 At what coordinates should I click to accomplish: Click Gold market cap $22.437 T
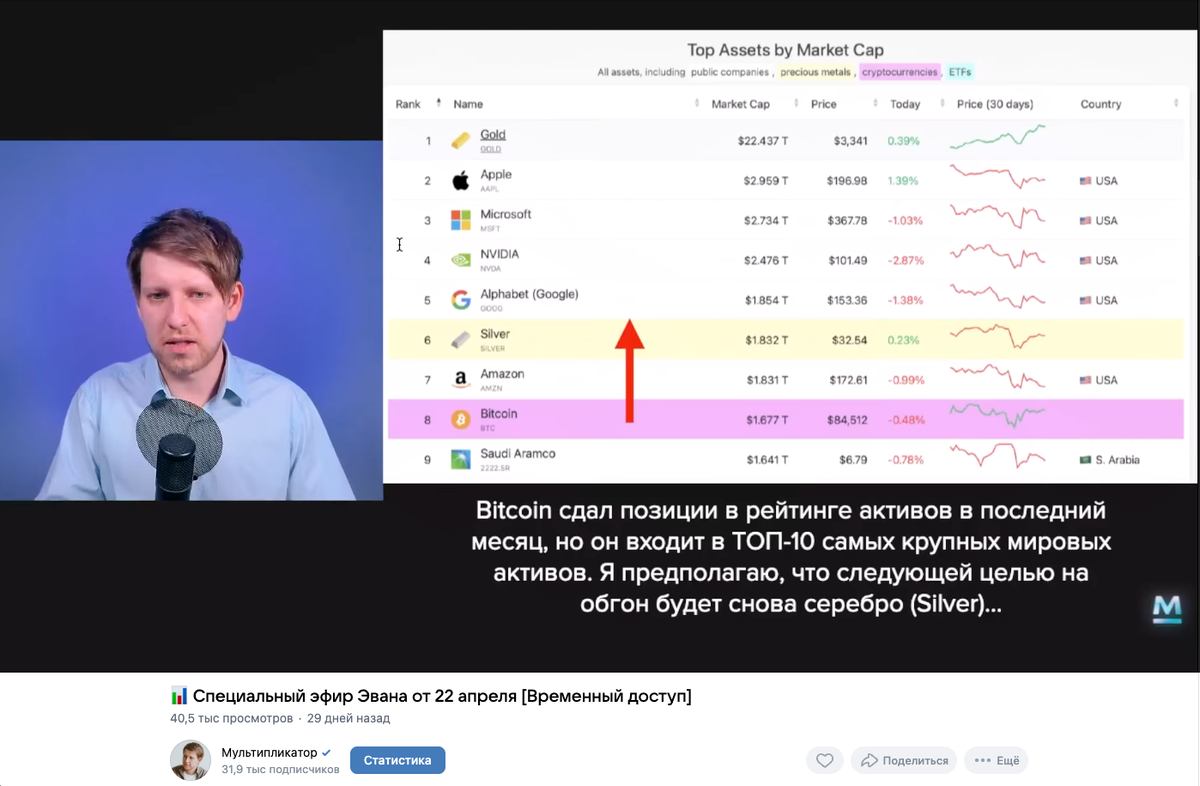pyautogui.click(x=763, y=141)
